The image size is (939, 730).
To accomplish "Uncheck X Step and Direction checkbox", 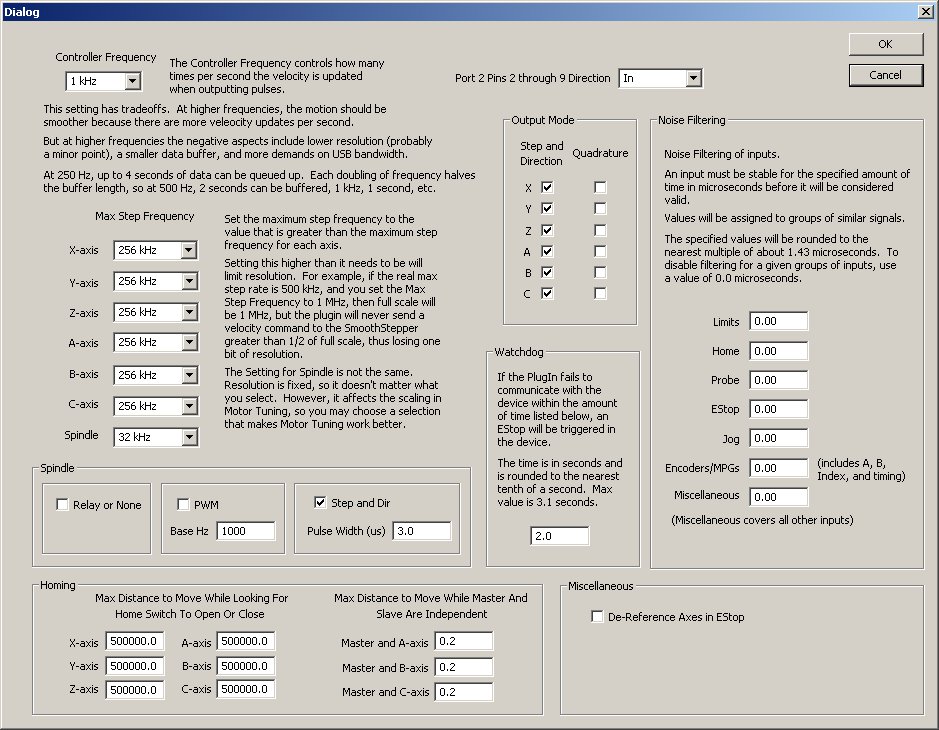I will pyautogui.click(x=547, y=187).
